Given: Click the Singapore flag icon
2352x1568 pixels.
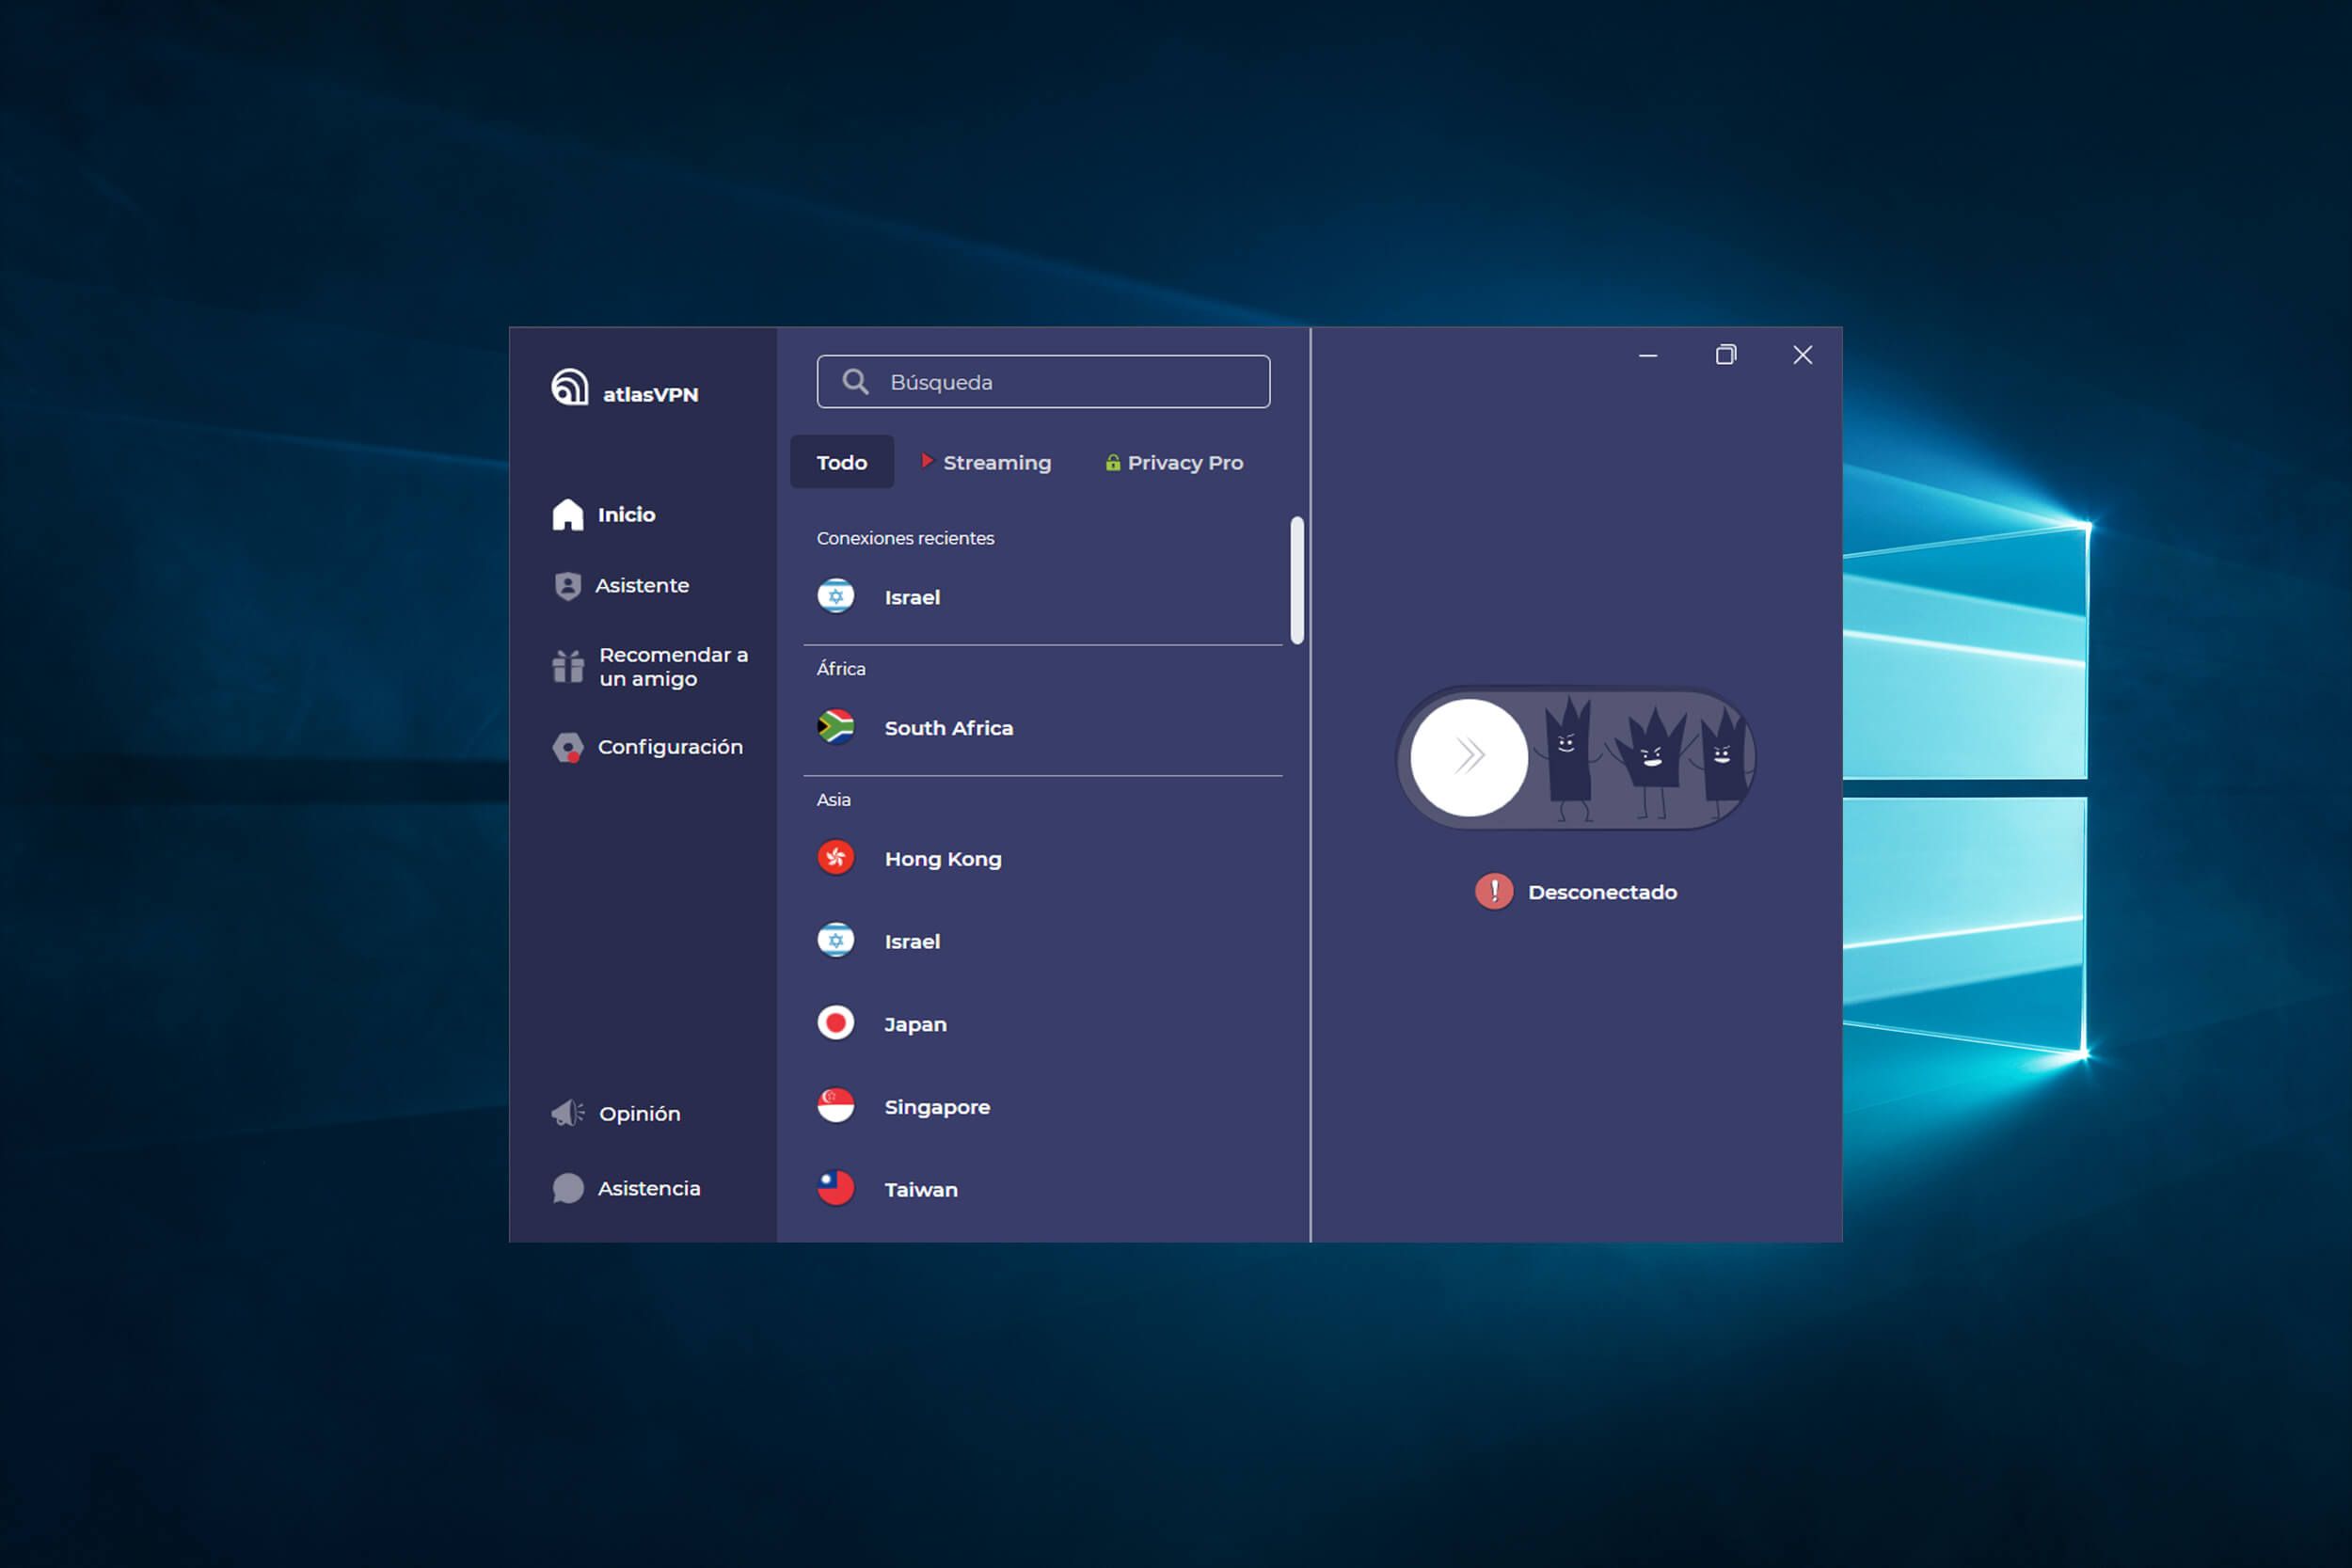Looking at the screenshot, I should click(x=836, y=1106).
